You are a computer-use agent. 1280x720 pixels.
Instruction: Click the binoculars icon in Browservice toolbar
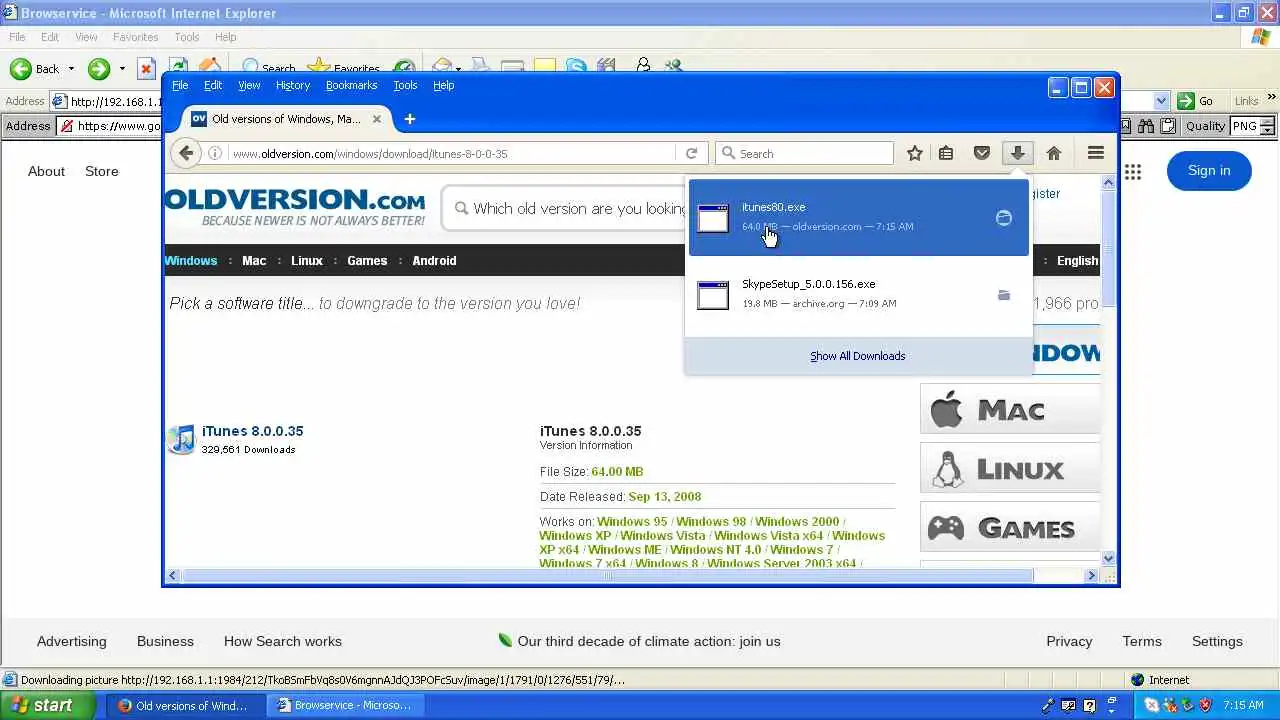click(x=1146, y=126)
